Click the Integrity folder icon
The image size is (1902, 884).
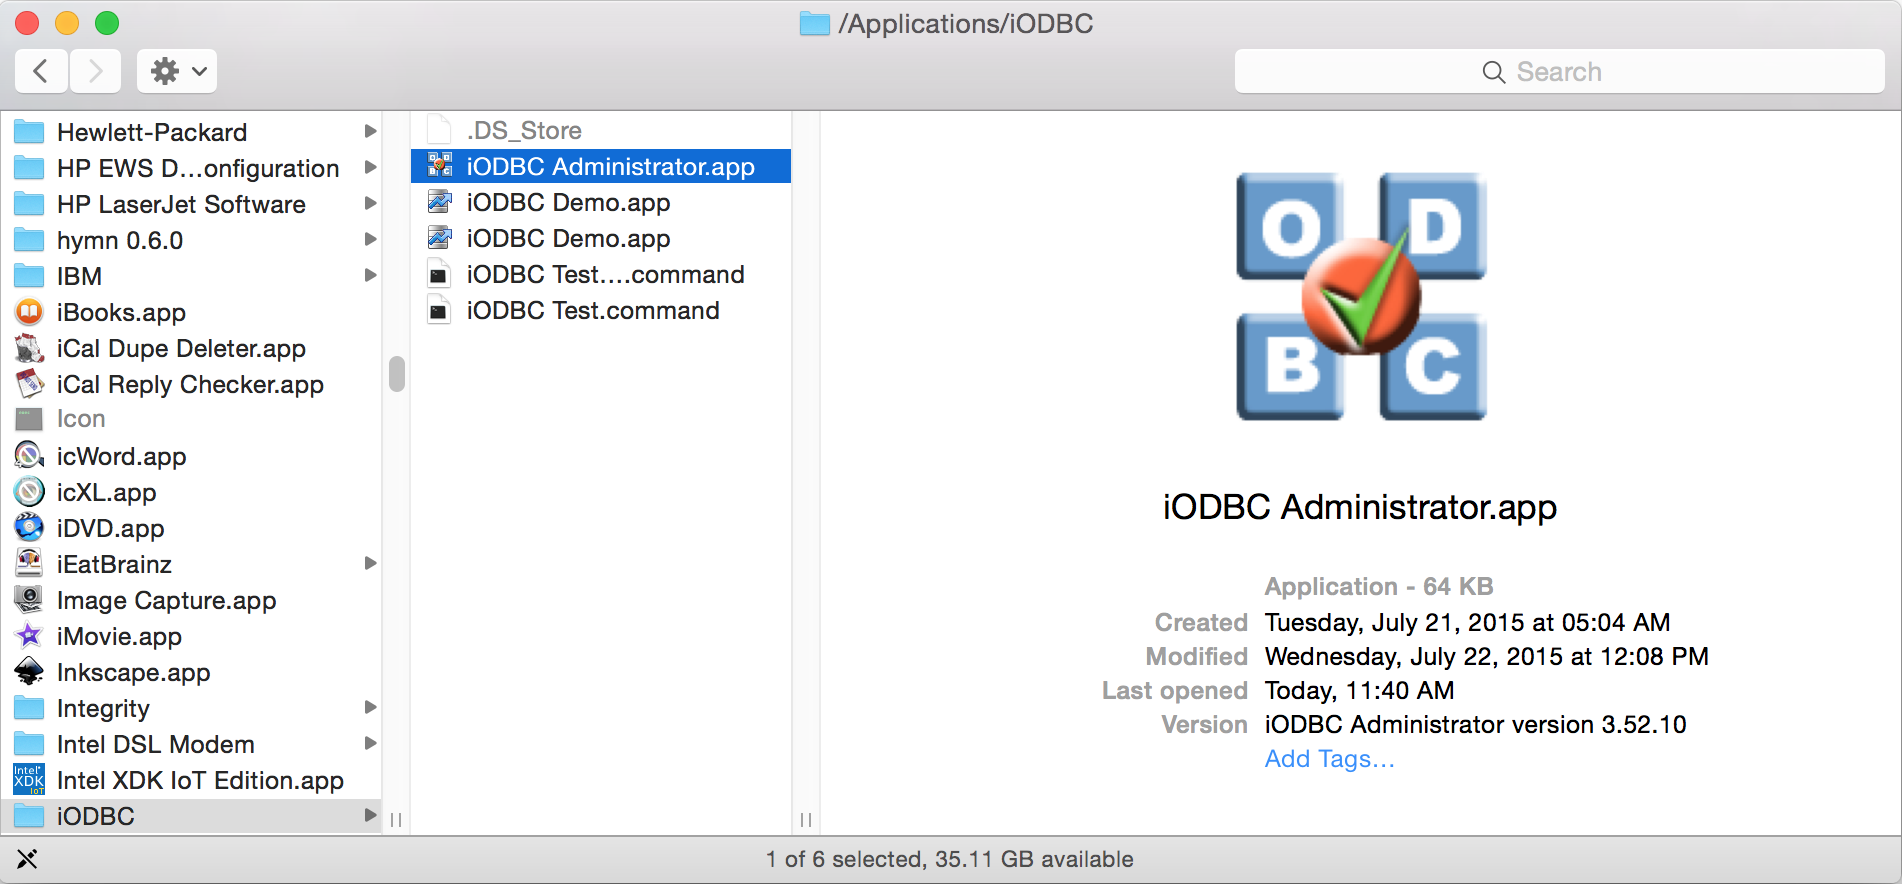pos(29,708)
